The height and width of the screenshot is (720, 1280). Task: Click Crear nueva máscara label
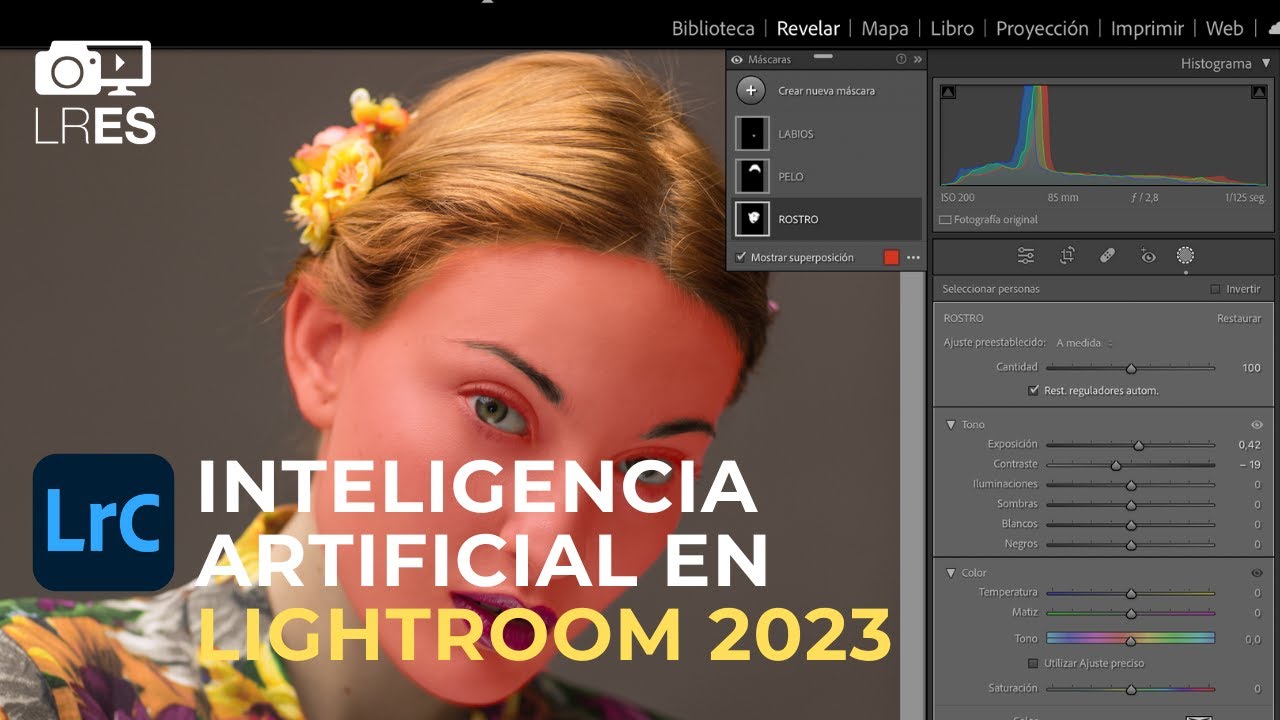826,91
